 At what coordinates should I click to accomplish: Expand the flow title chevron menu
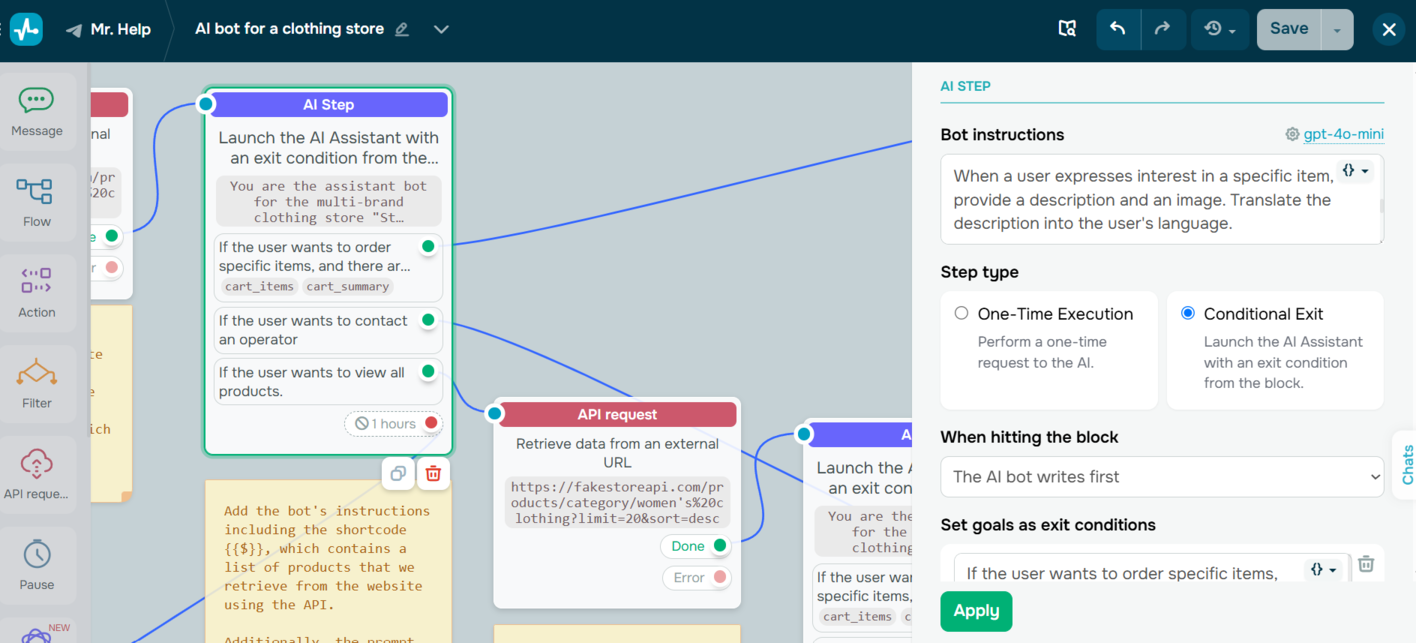pos(441,29)
